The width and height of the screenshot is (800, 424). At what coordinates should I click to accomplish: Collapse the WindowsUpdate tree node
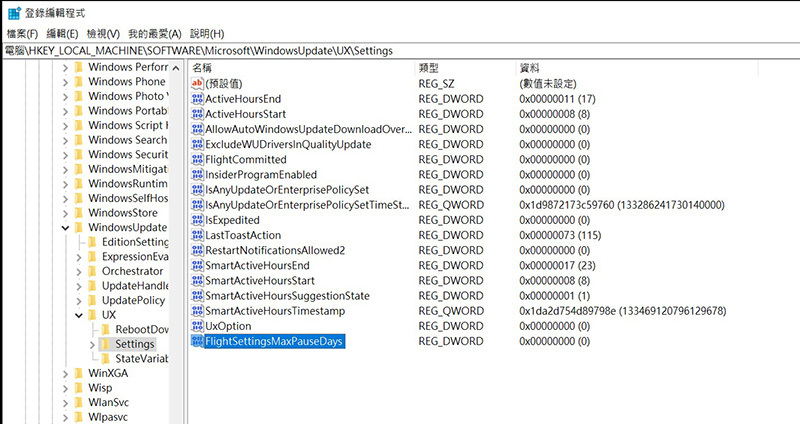[65, 228]
